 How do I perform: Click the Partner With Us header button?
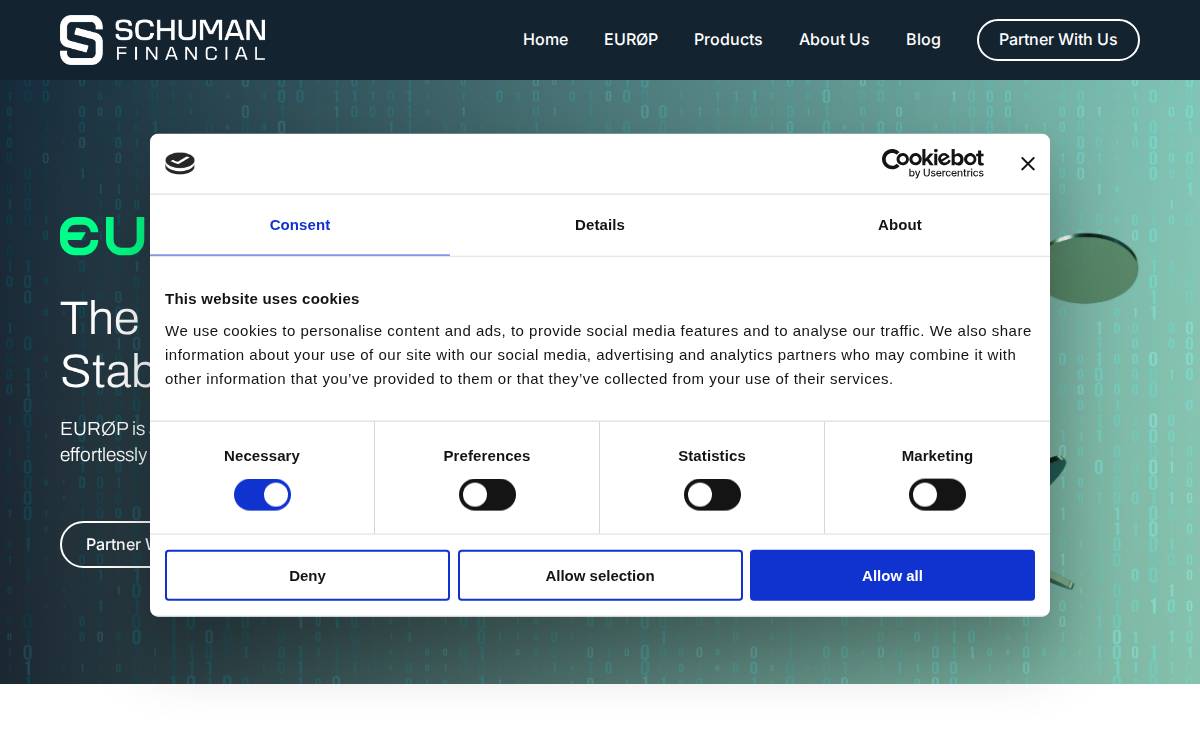click(1058, 40)
